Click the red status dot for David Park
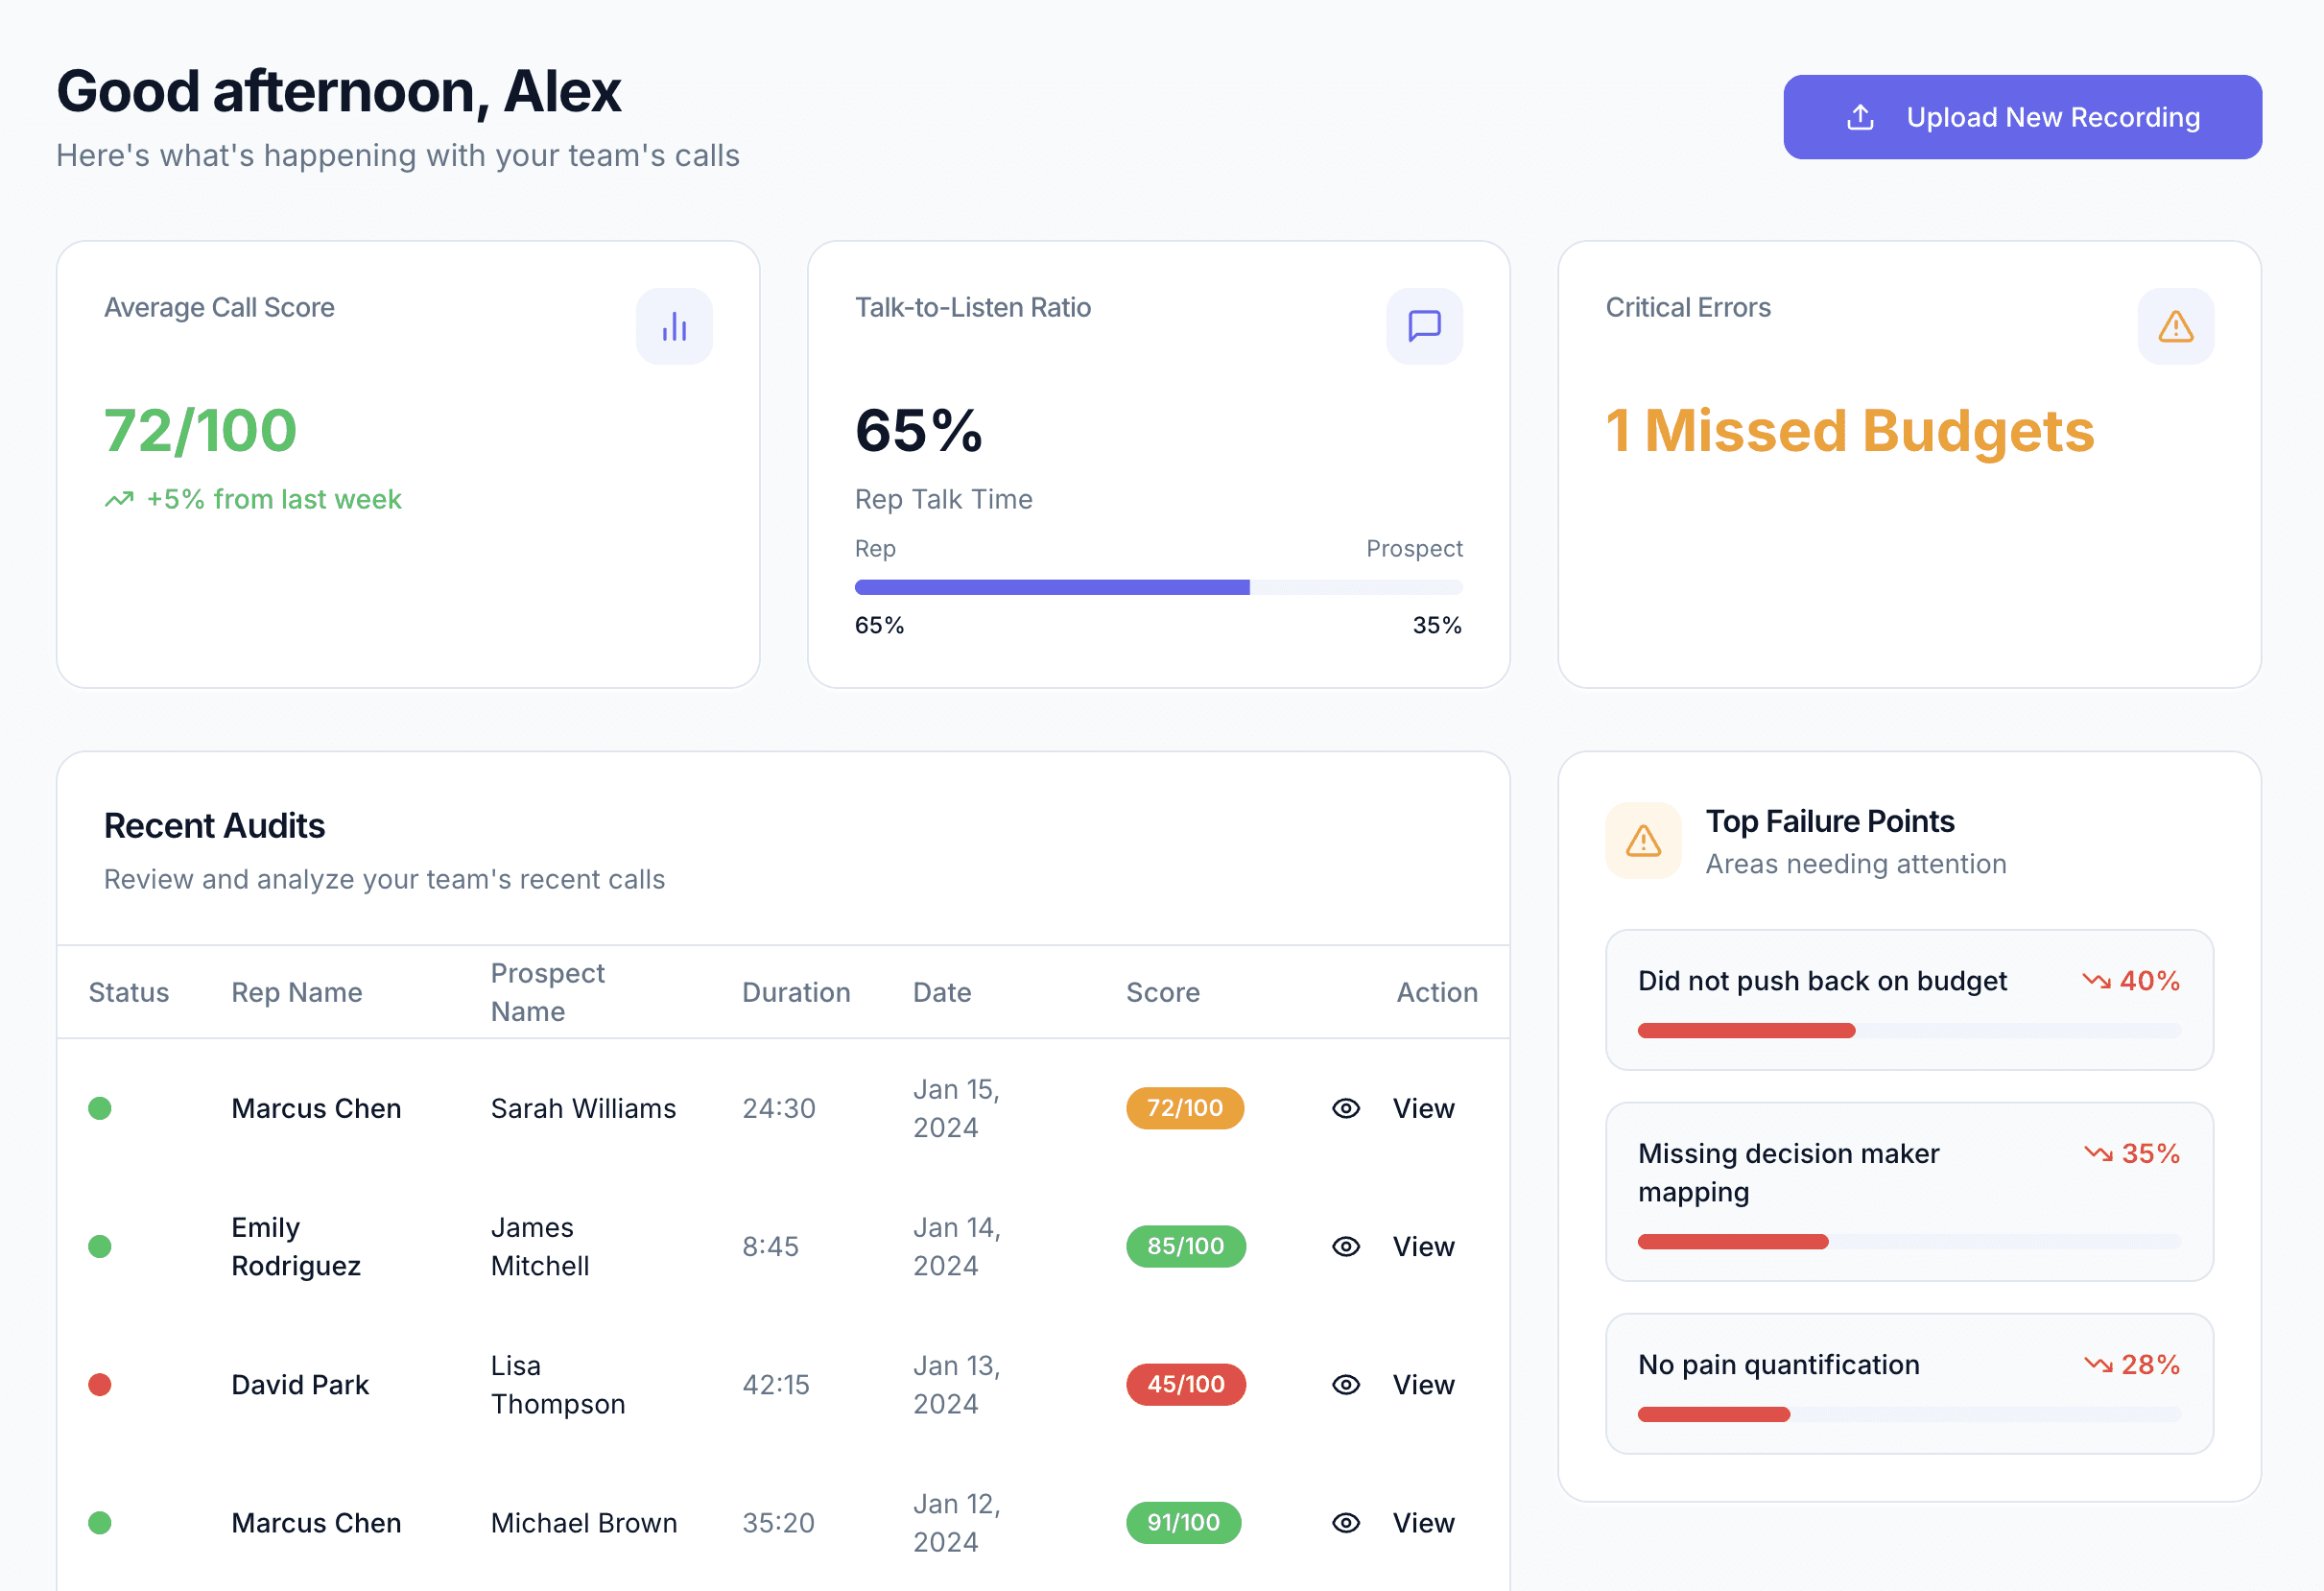Viewport: 2324px width, 1591px height. click(x=100, y=1384)
